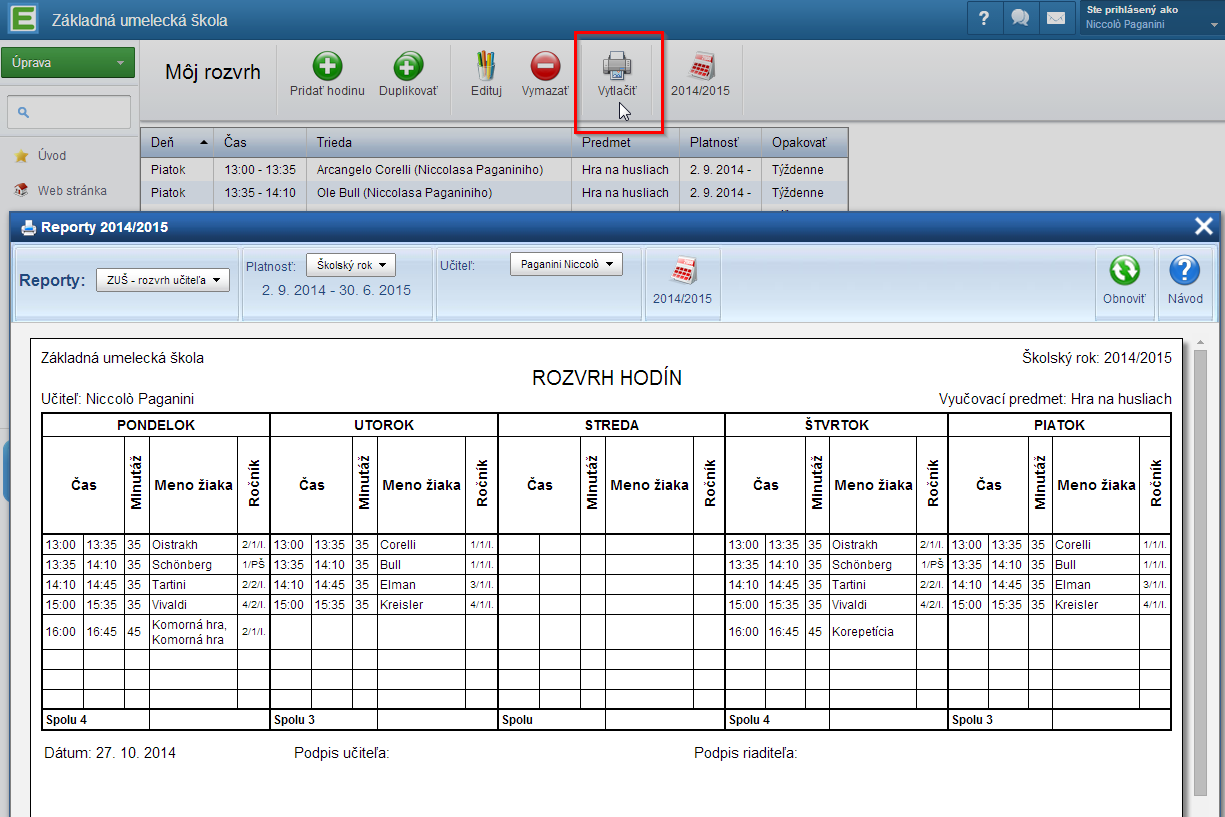
Task: Refresh report with the Obnoviť icon
Action: [x=1125, y=272]
